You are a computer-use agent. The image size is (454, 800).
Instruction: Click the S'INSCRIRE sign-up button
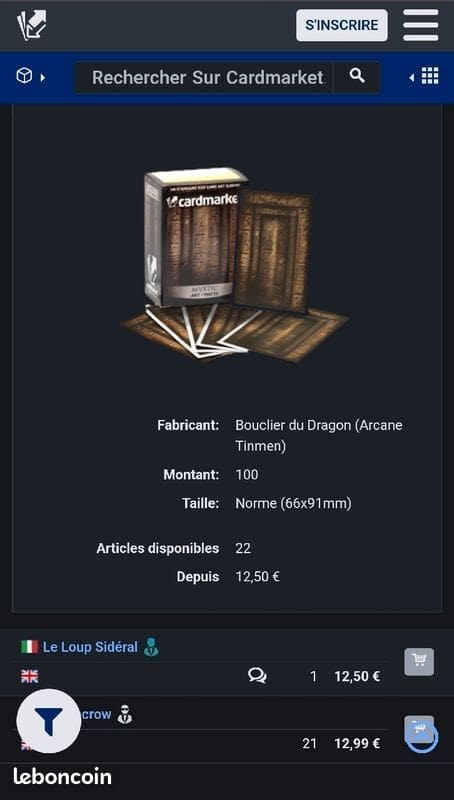point(342,25)
